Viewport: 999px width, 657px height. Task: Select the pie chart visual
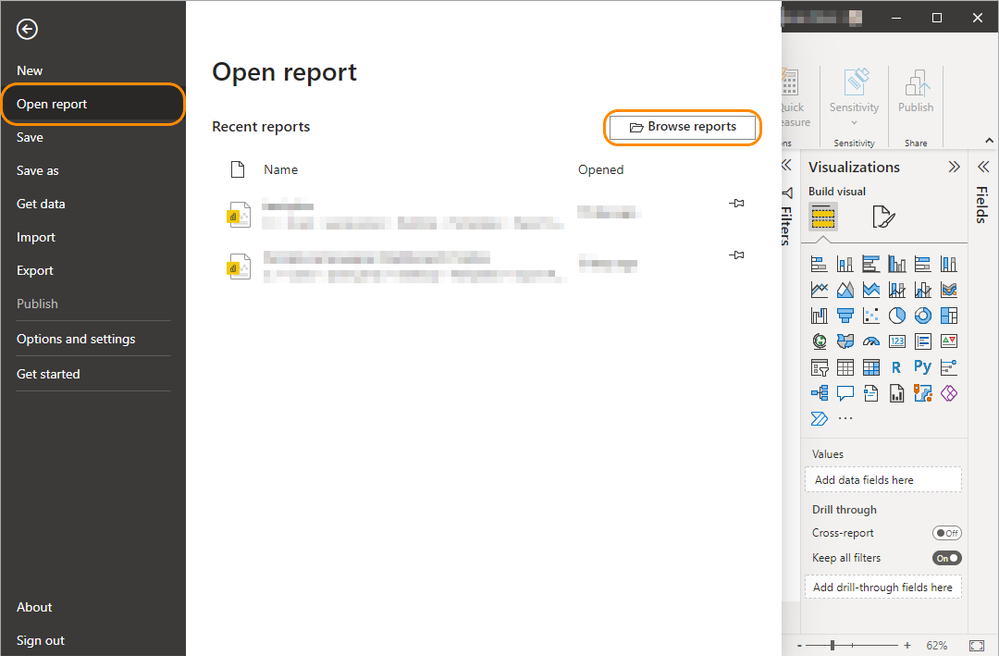click(x=897, y=316)
